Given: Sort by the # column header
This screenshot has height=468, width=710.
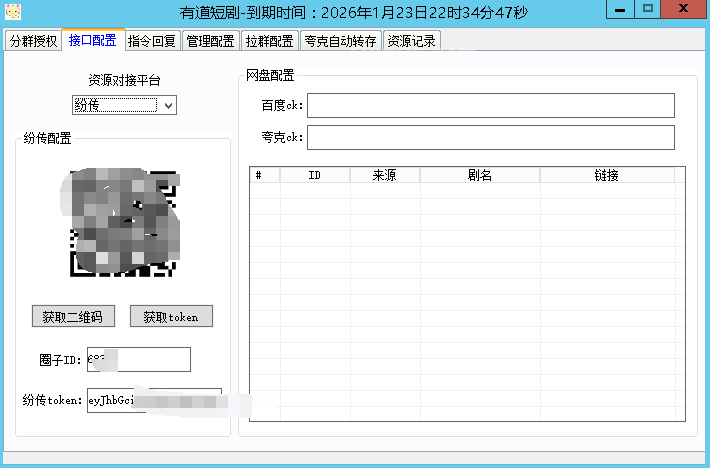Looking at the screenshot, I should [x=265, y=175].
